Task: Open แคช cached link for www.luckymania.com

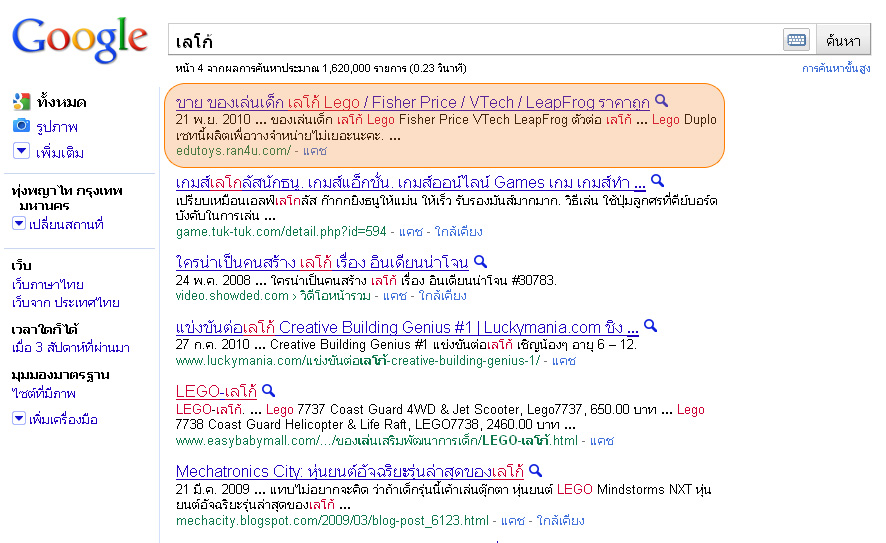Action: coord(564,360)
